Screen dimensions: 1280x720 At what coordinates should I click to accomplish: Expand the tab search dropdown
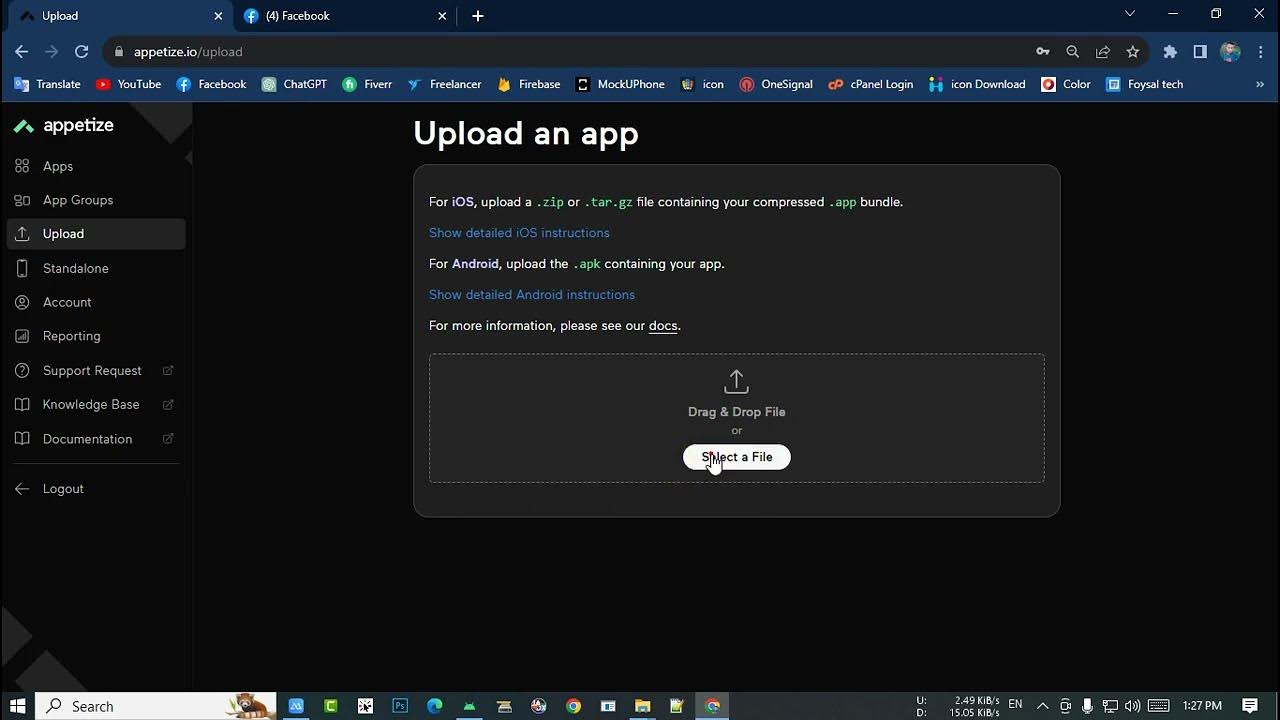click(x=1130, y=14)
